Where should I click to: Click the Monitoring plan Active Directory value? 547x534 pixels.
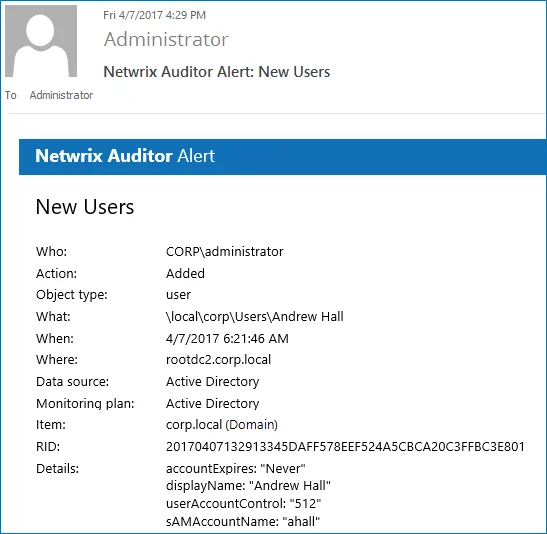212,404
